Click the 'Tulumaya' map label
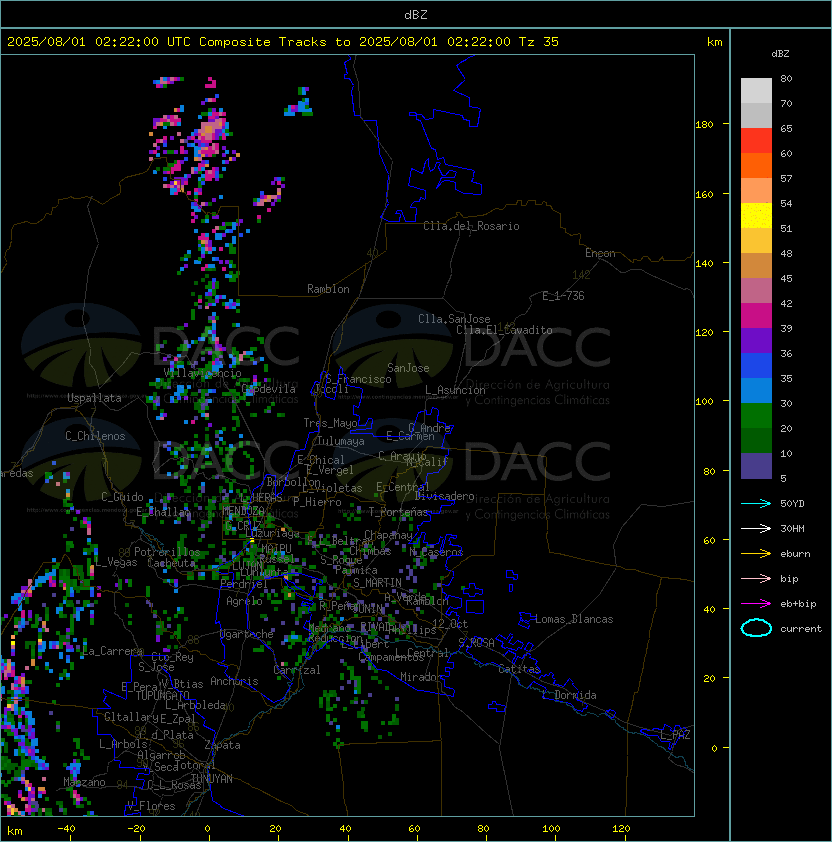This screenshot has height=842, width=832. (341, 441)
